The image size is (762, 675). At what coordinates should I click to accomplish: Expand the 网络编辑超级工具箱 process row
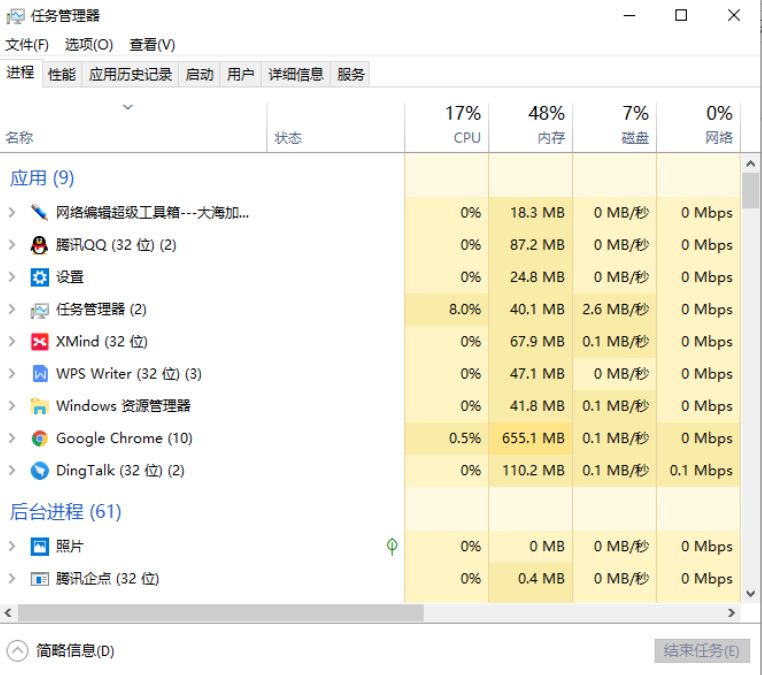tap(12, 212)
